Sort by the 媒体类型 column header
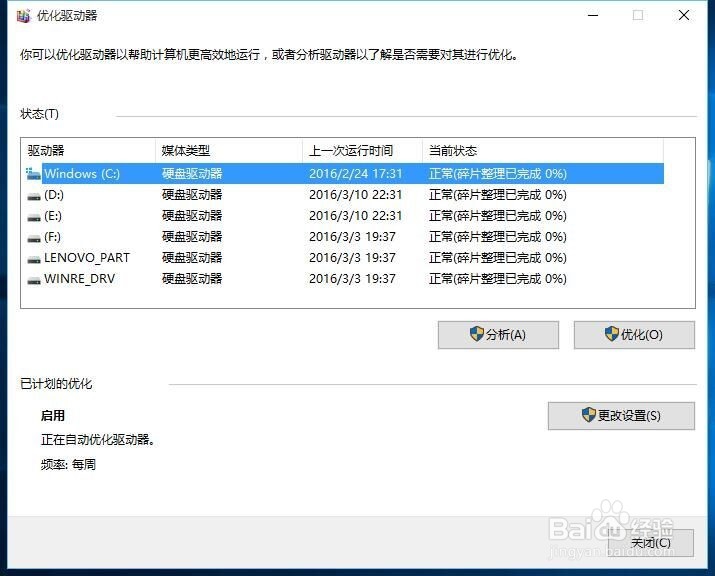The image size is (715, 576). pos(229,150)
